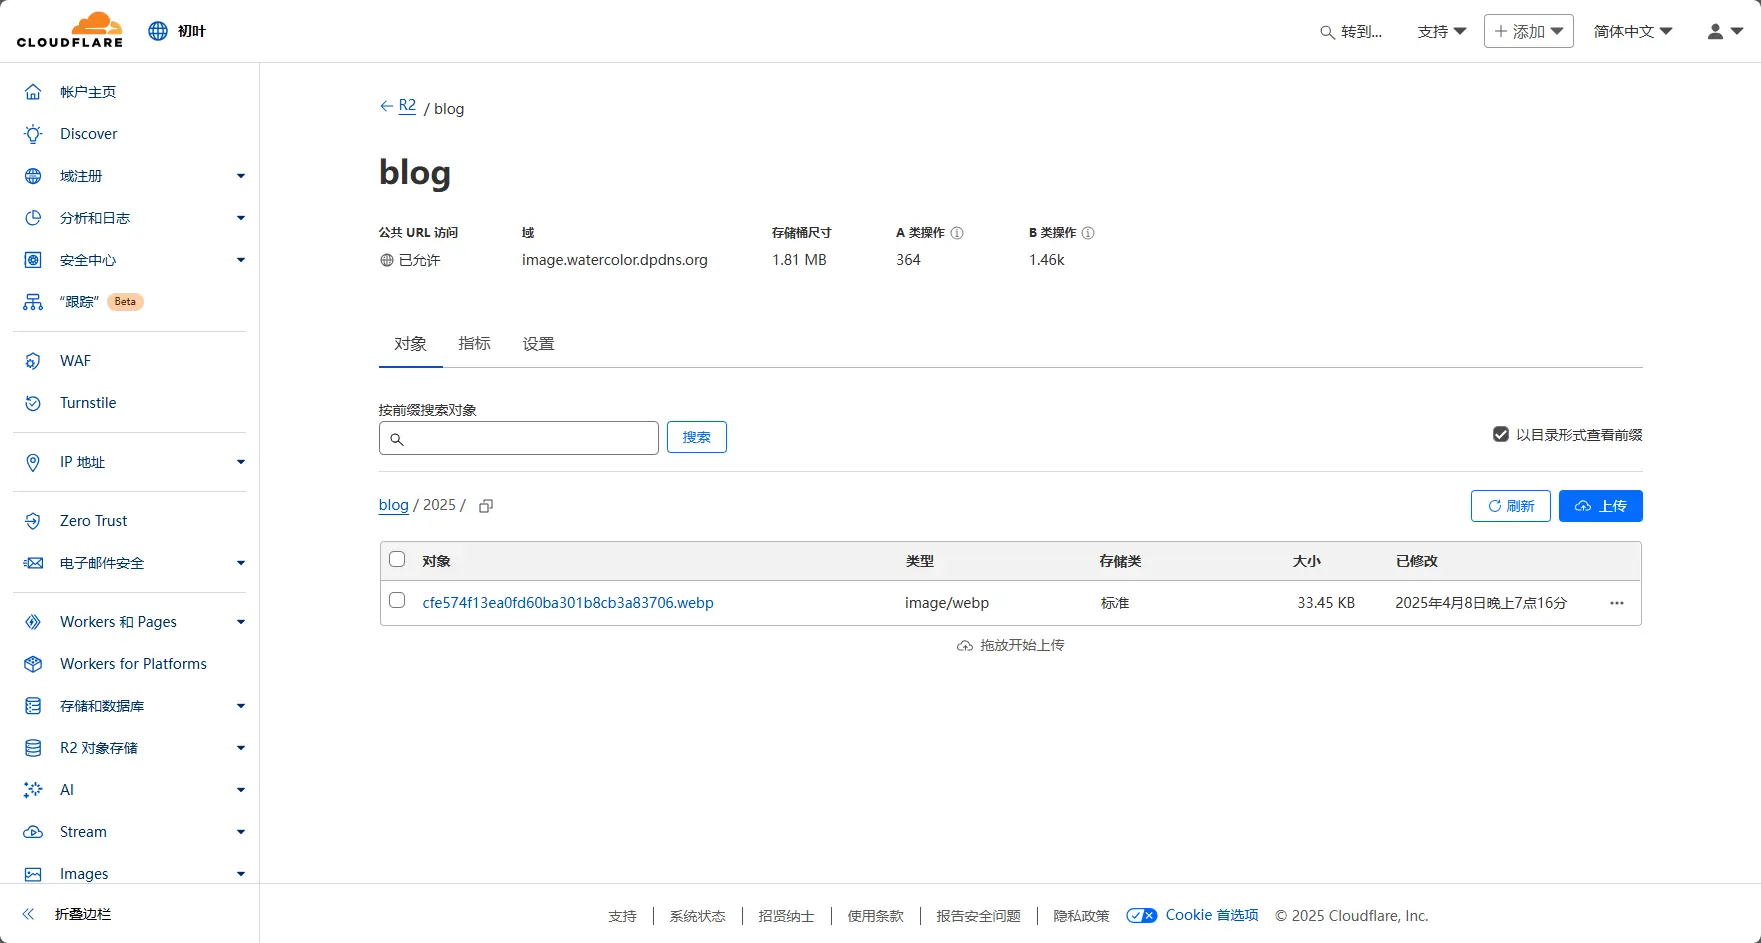Open info icon beside A 类操作

click(x=957, y=233)
